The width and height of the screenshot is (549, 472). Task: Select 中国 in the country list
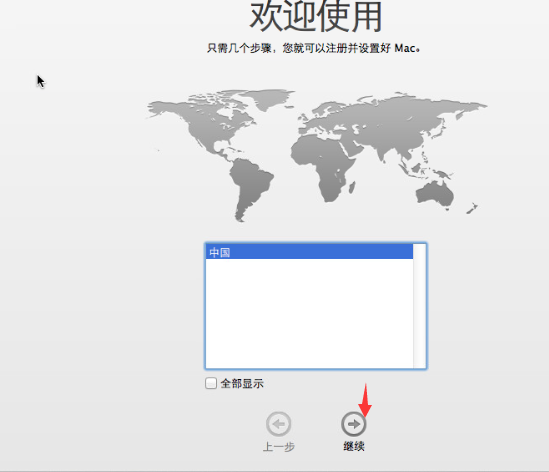(309, 252)
